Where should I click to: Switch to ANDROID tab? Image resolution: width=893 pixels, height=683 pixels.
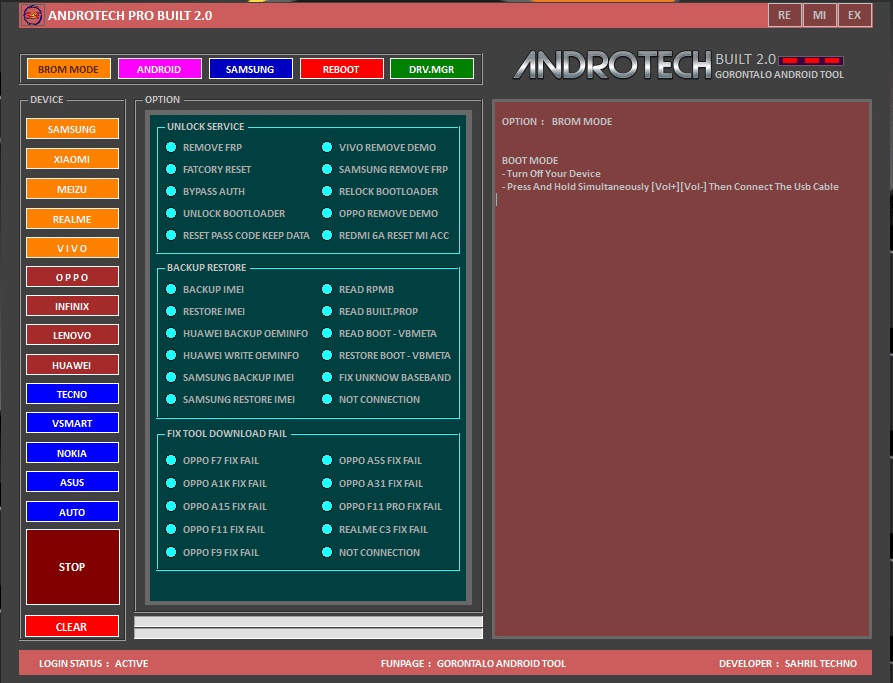tap(159, 69)
